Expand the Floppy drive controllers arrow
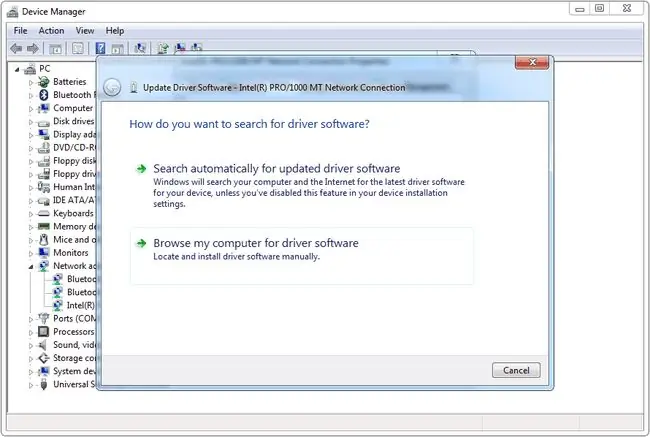The height and width of the screenshot is (437, 650). [x=31, y=175]
